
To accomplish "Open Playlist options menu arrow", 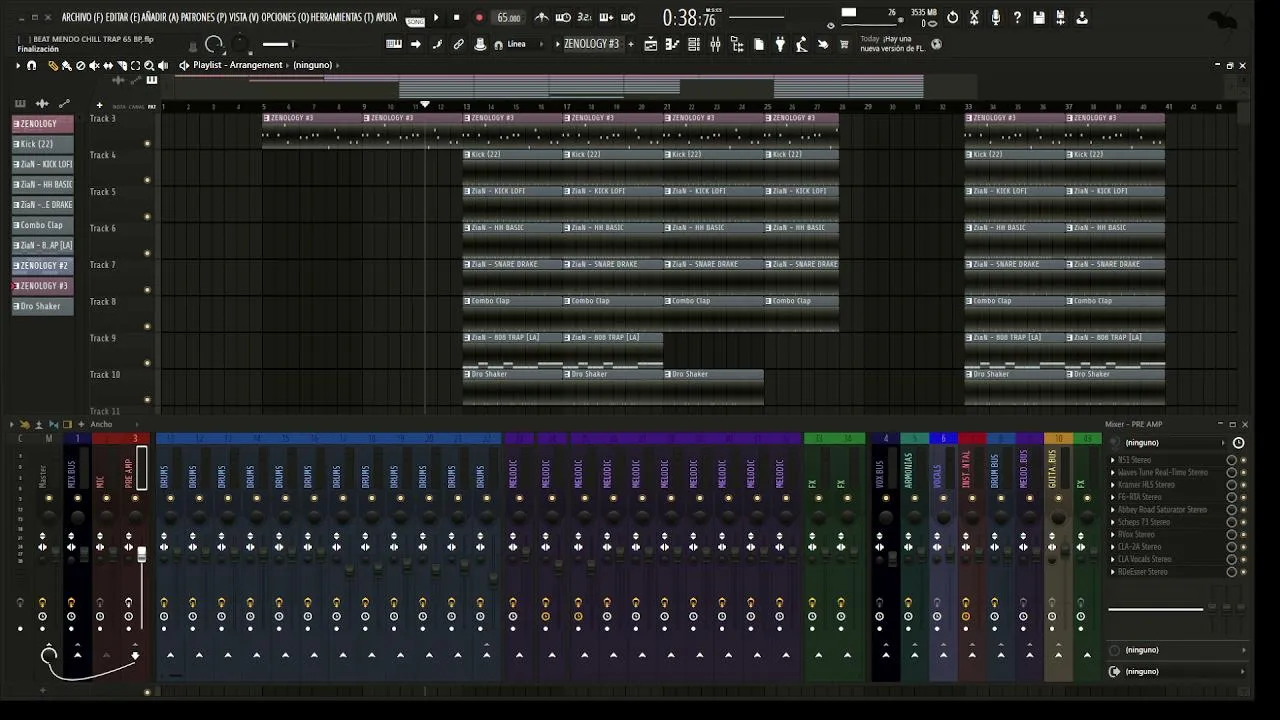I will tap(17, 65).
